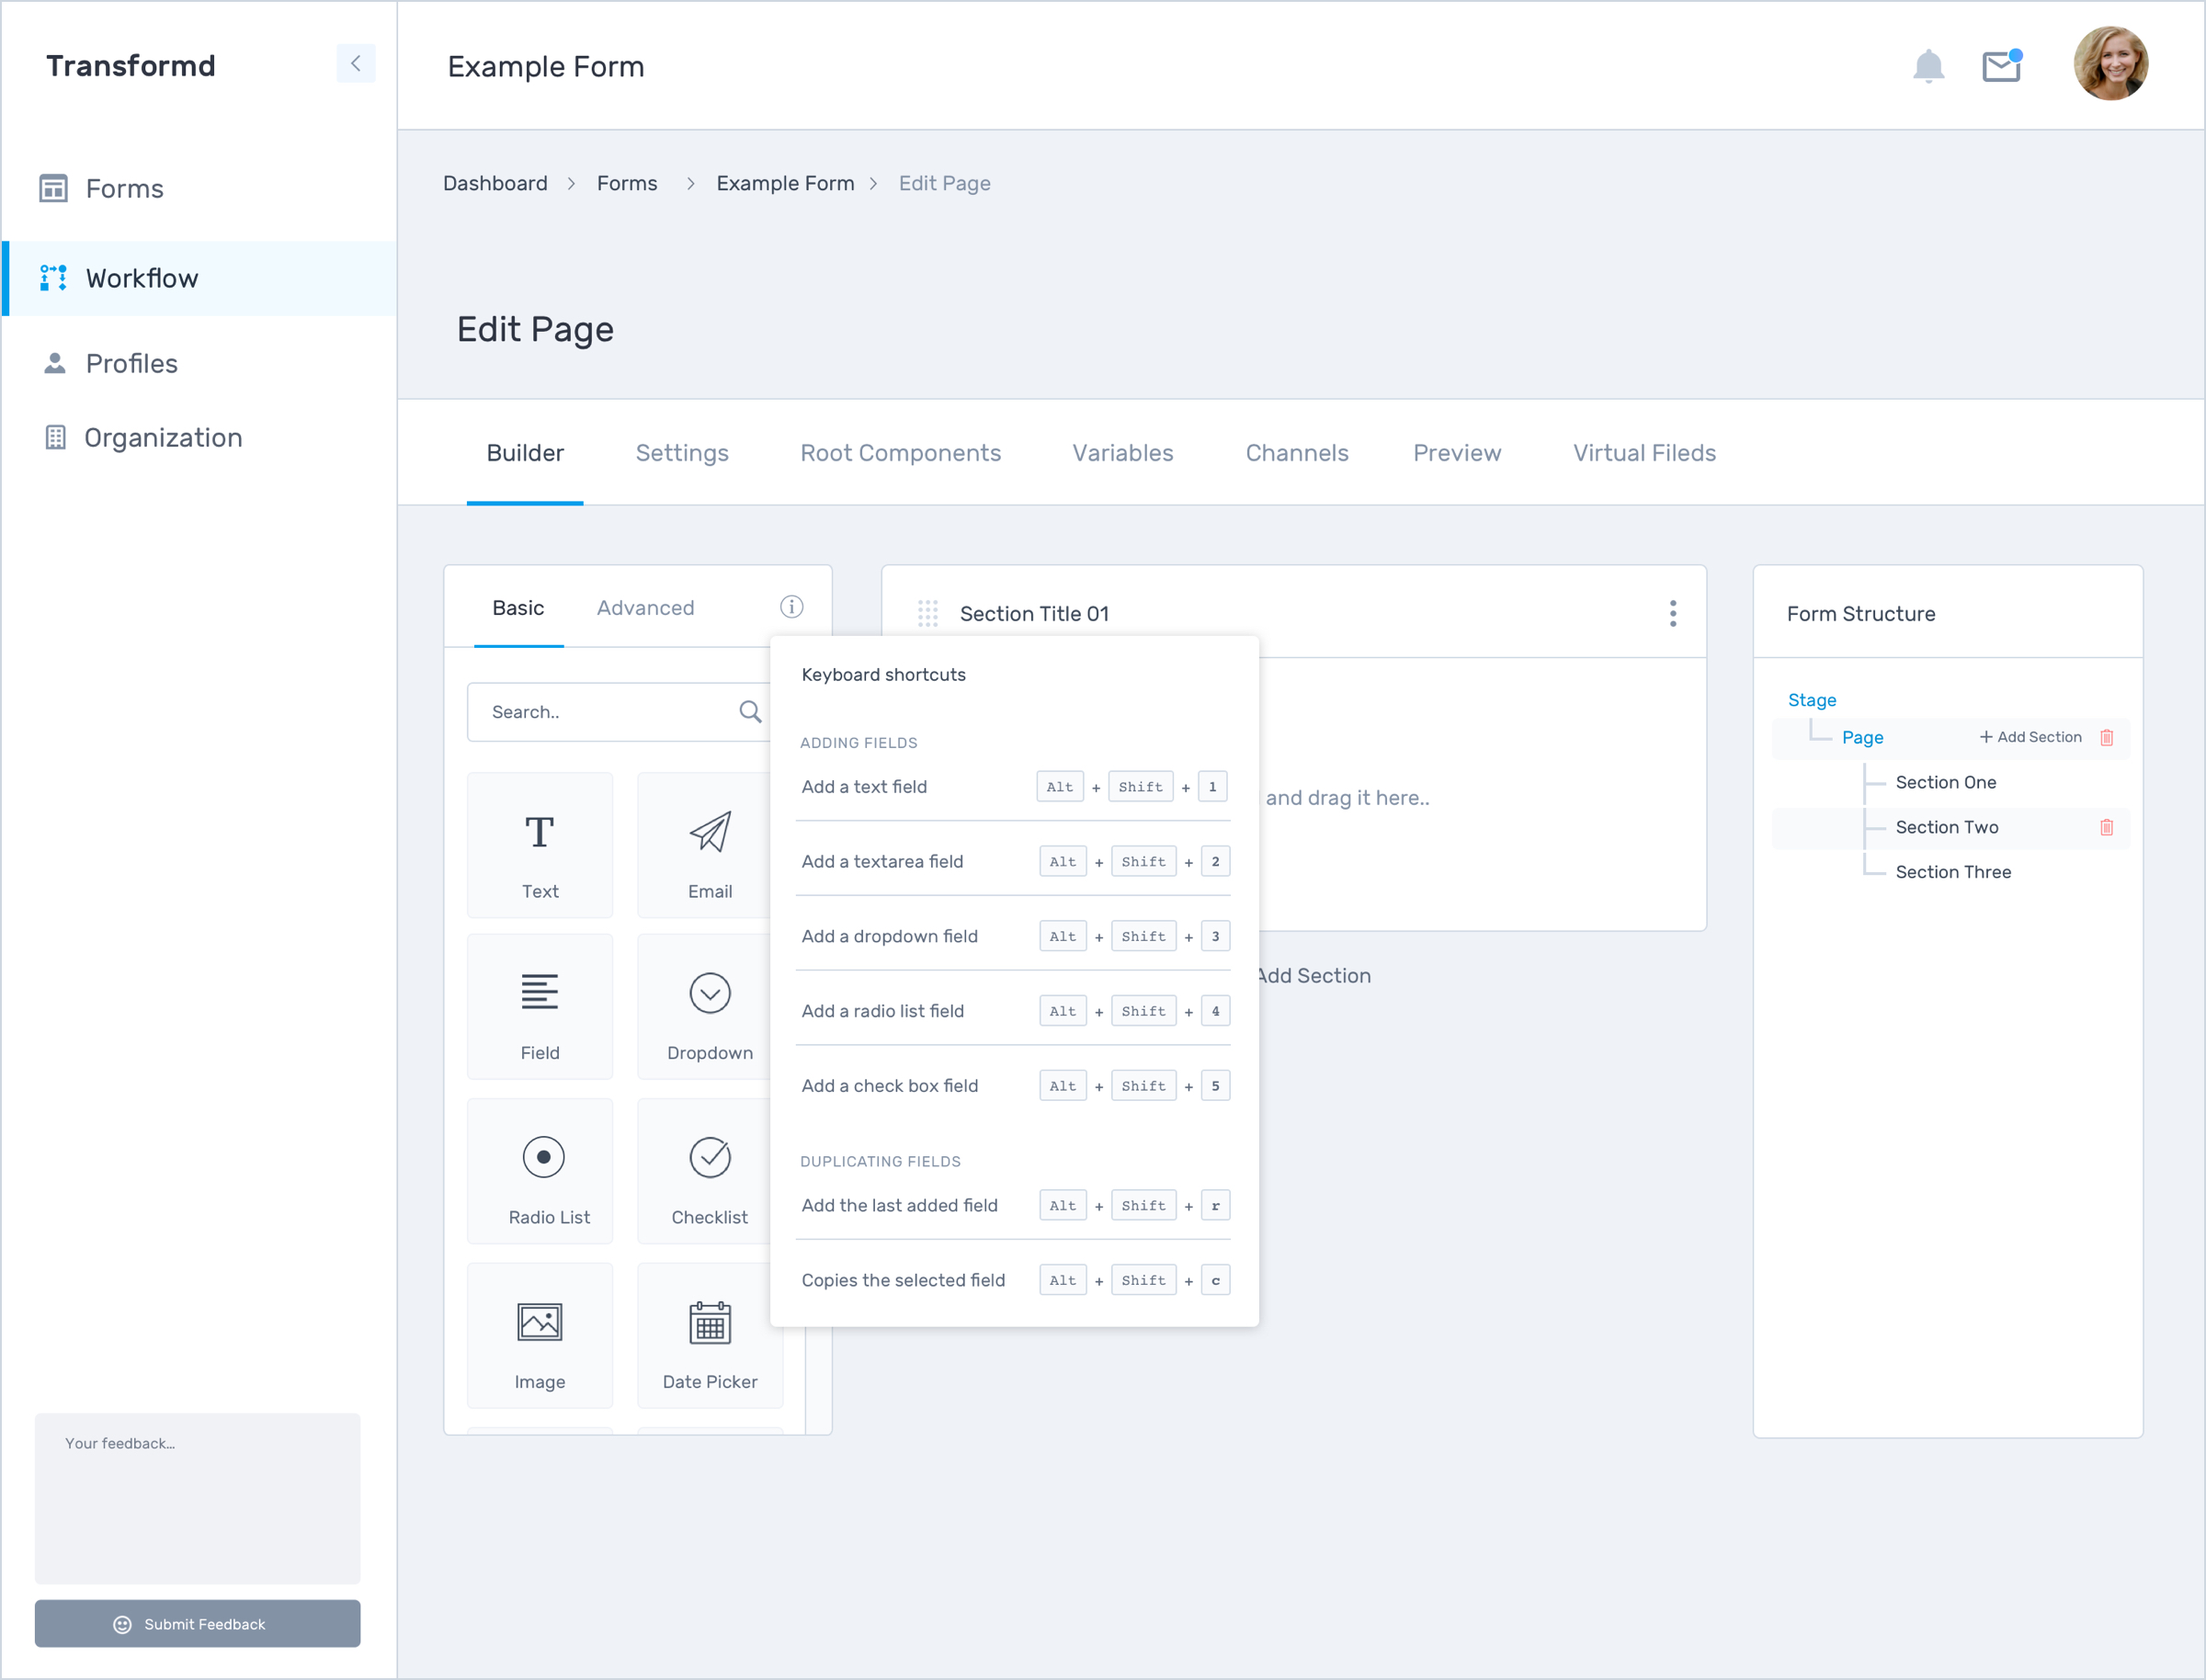Select the Radio List component
This screenshot has height=1680, width=2206.
pyautogui.click(x=540, y=1172)
